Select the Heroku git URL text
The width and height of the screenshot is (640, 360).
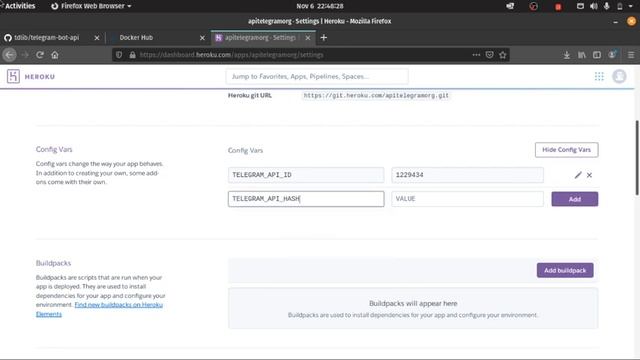coord(376,96)
